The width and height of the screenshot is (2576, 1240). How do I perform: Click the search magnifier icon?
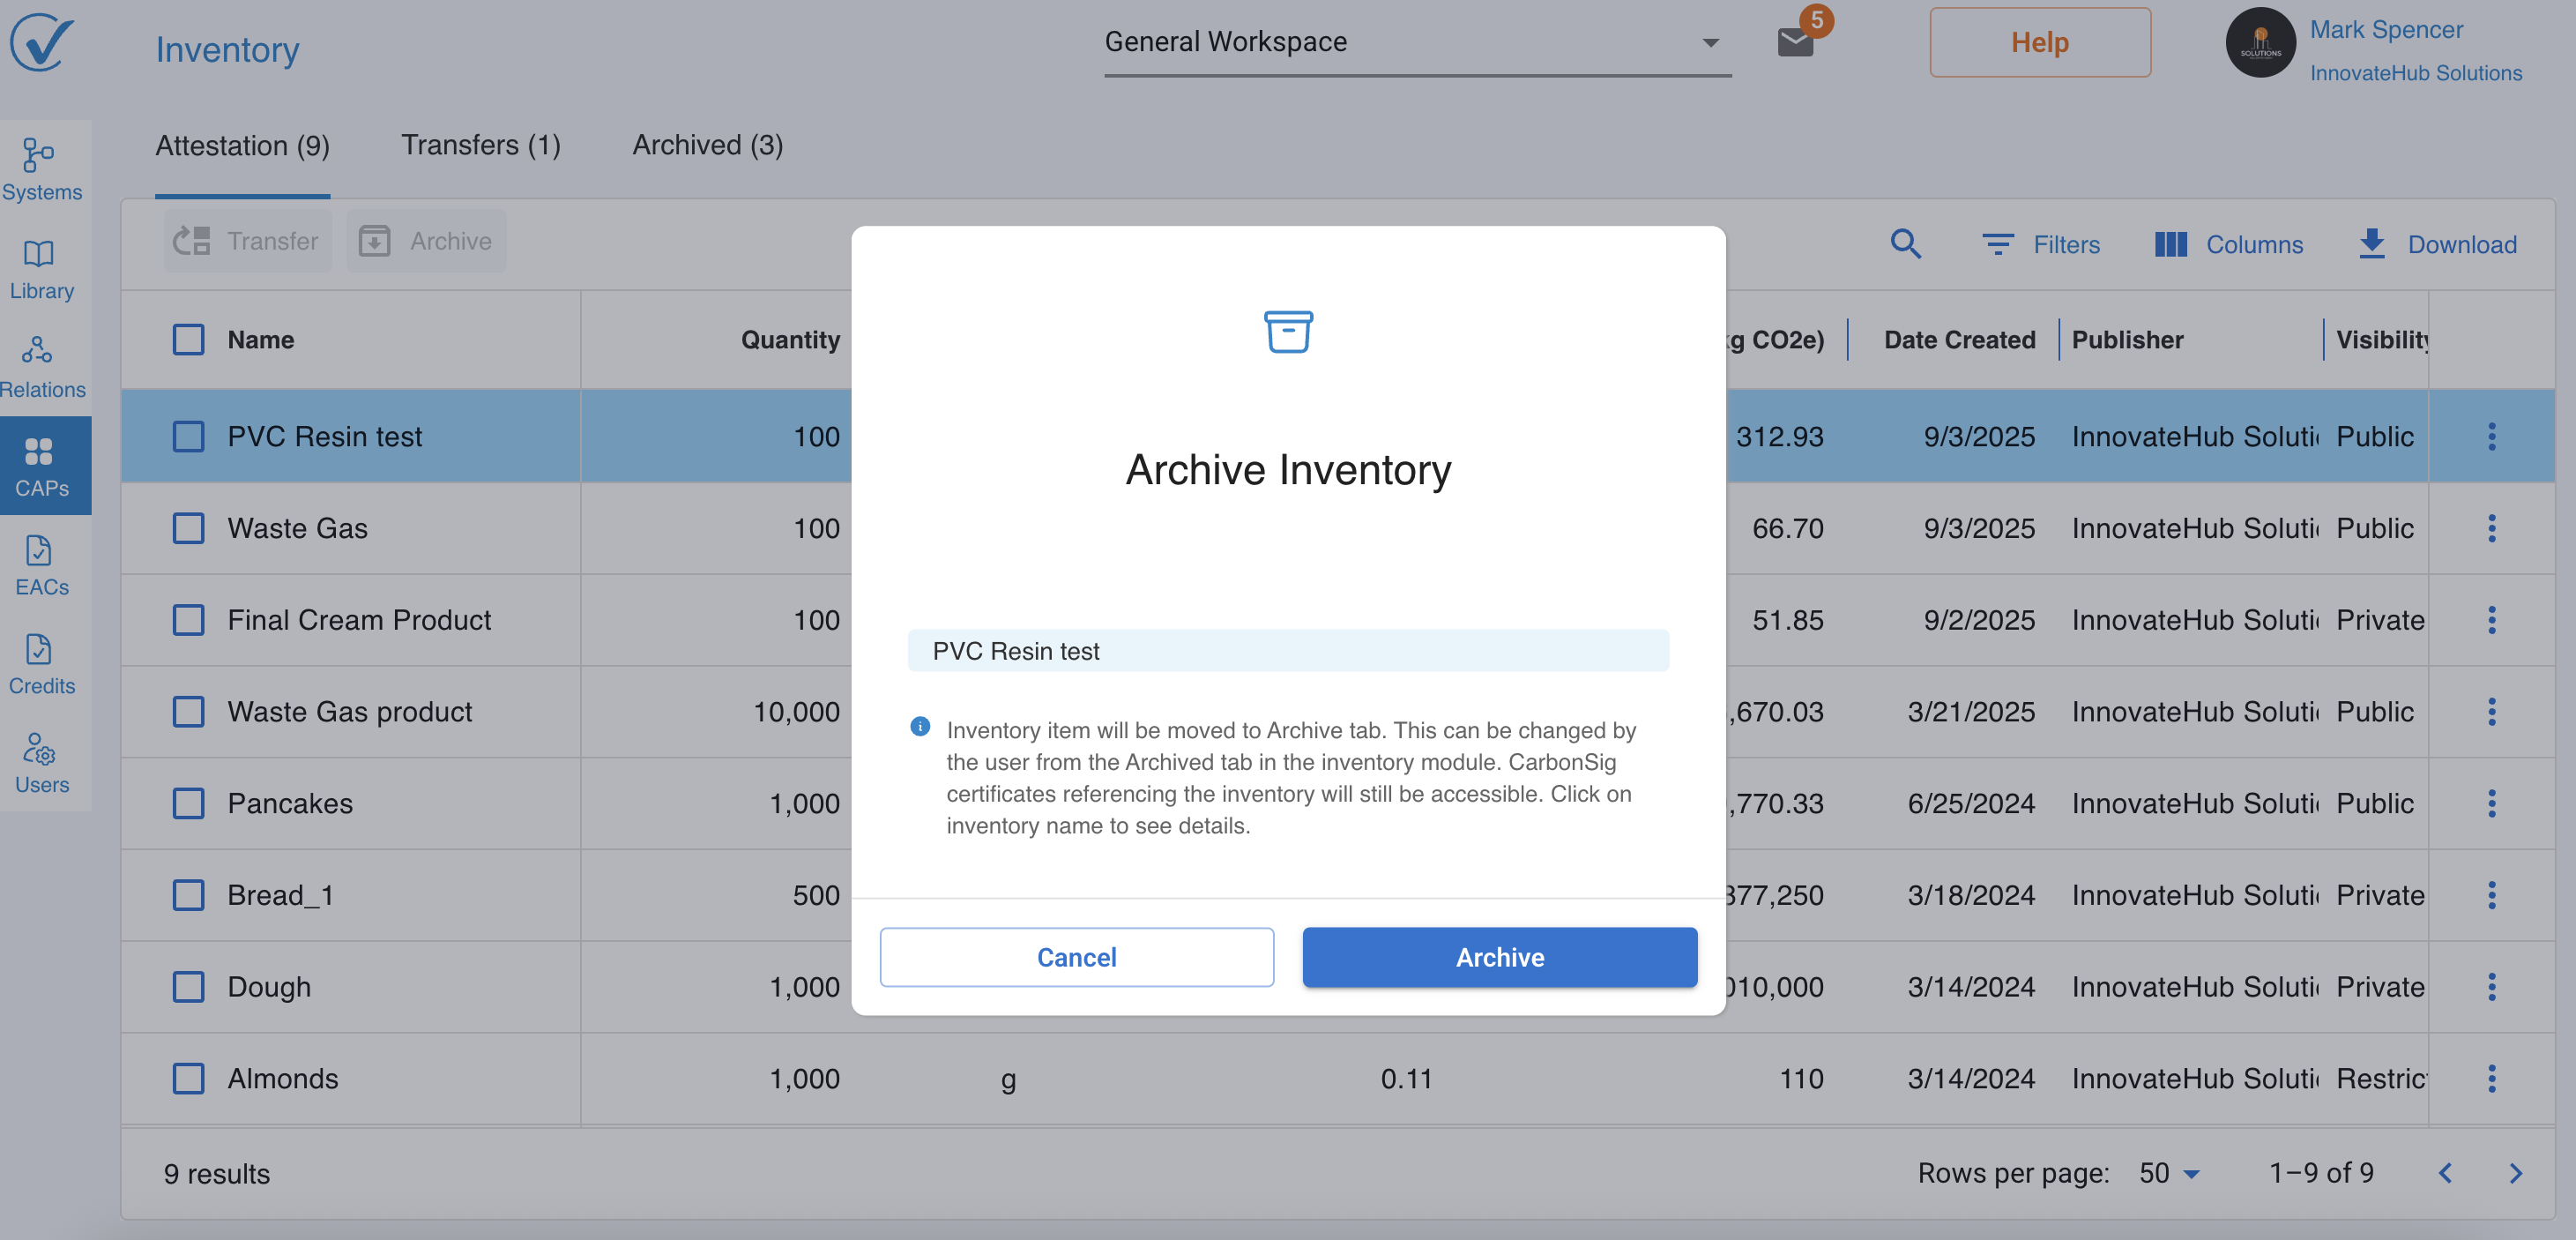point(1905,243)
